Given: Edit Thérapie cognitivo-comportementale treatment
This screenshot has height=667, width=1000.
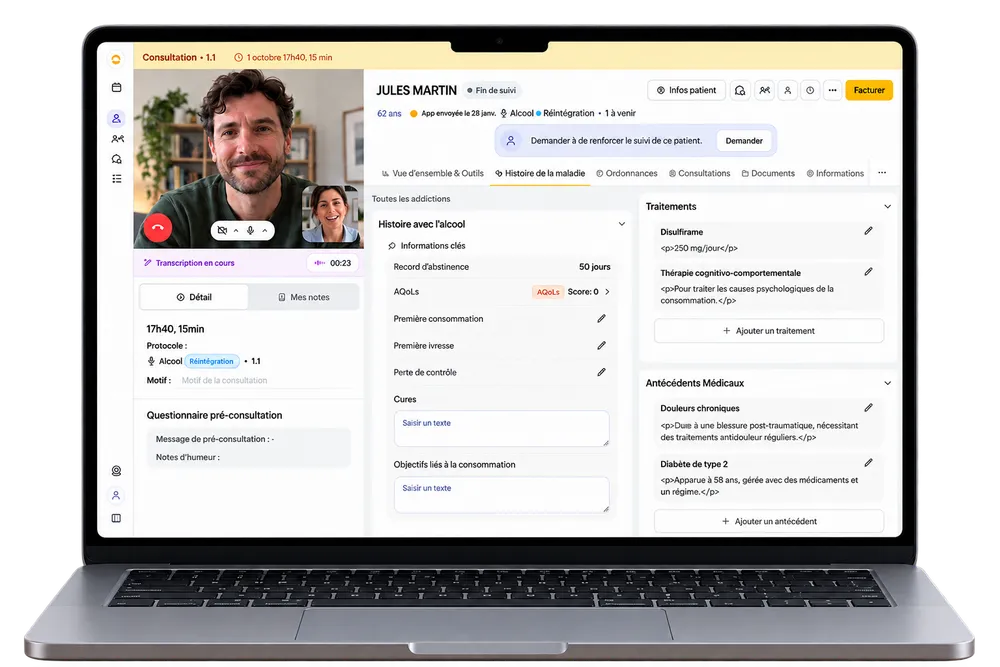Looking at the screenshot, I should (x=868, y=272).
